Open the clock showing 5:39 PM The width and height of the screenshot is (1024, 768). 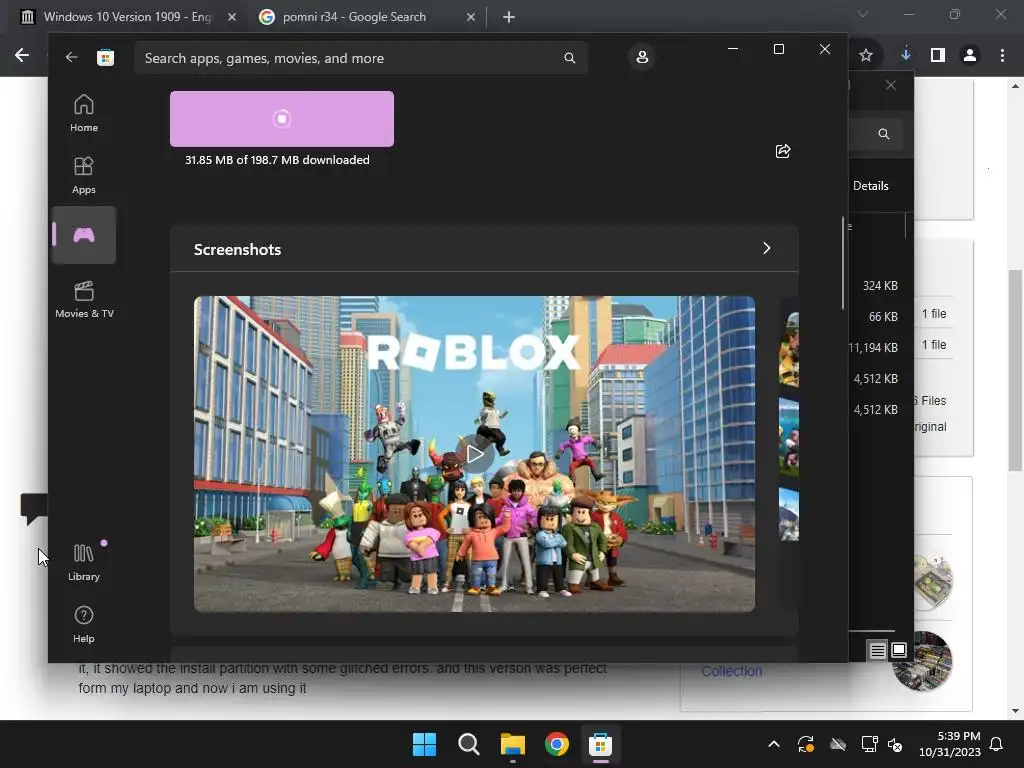coord(950,744)
